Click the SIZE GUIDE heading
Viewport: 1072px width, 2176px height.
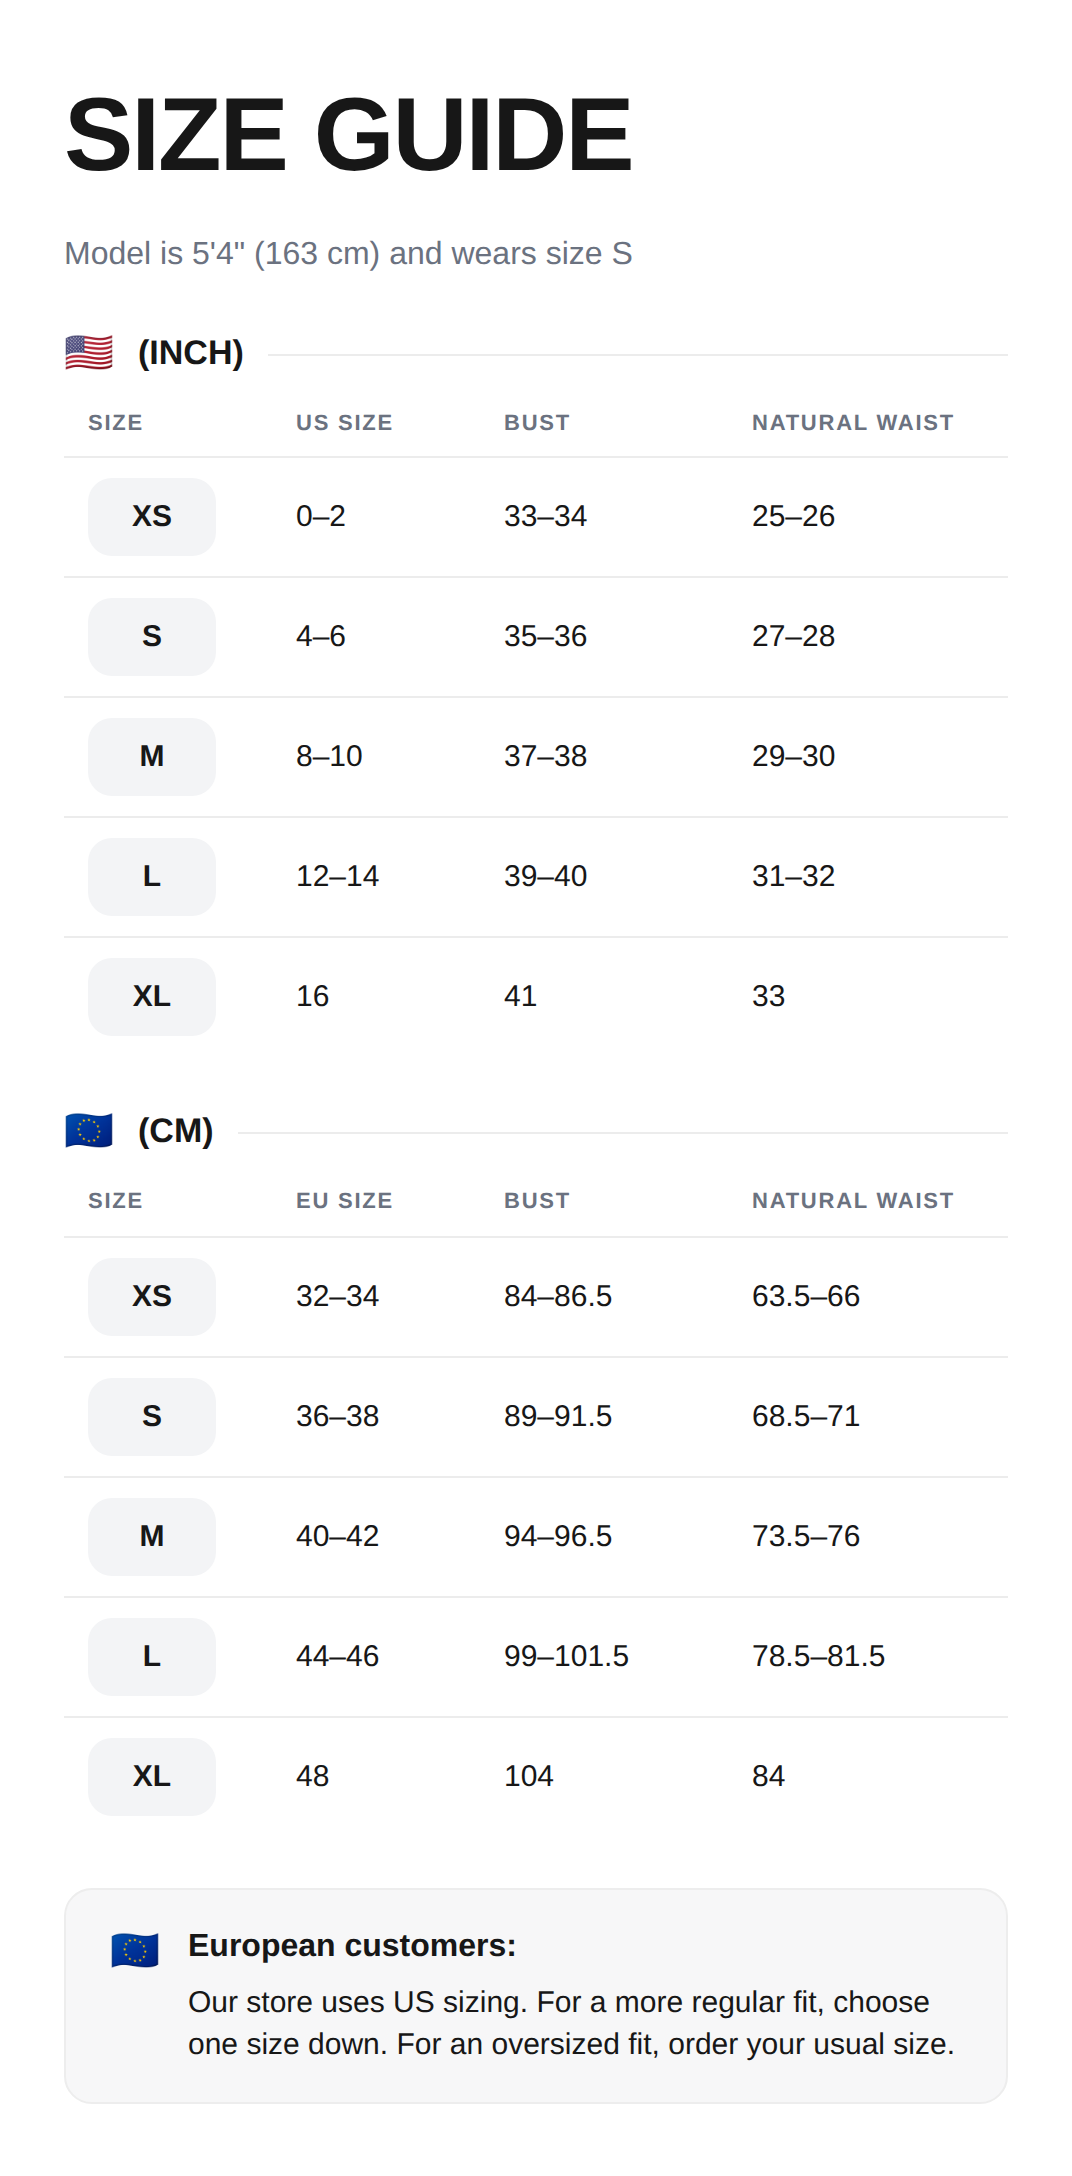pyautogui.click(x=348, y=134)
